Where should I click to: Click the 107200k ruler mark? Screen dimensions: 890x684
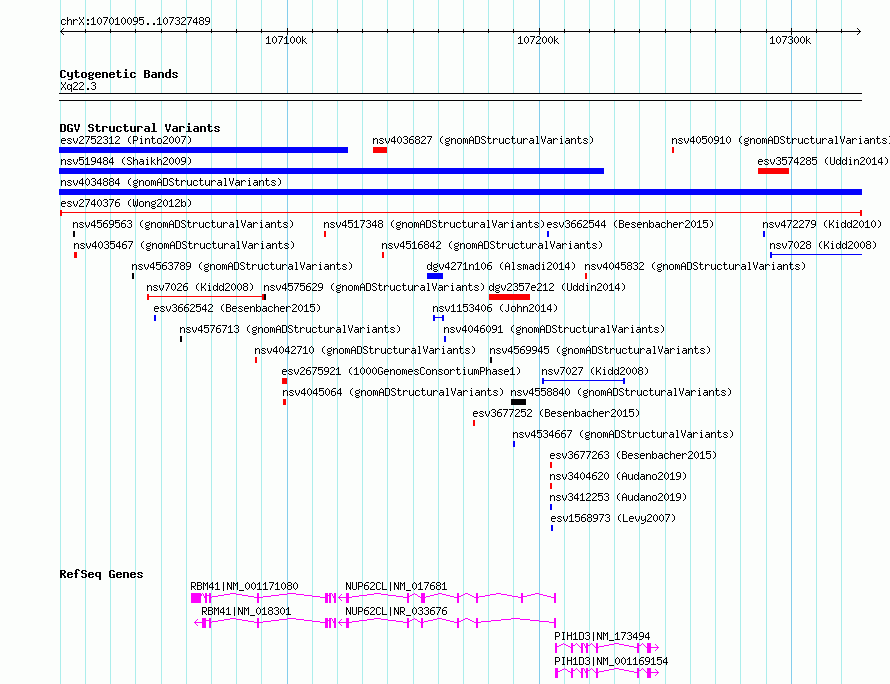click(x=538, y=40)
